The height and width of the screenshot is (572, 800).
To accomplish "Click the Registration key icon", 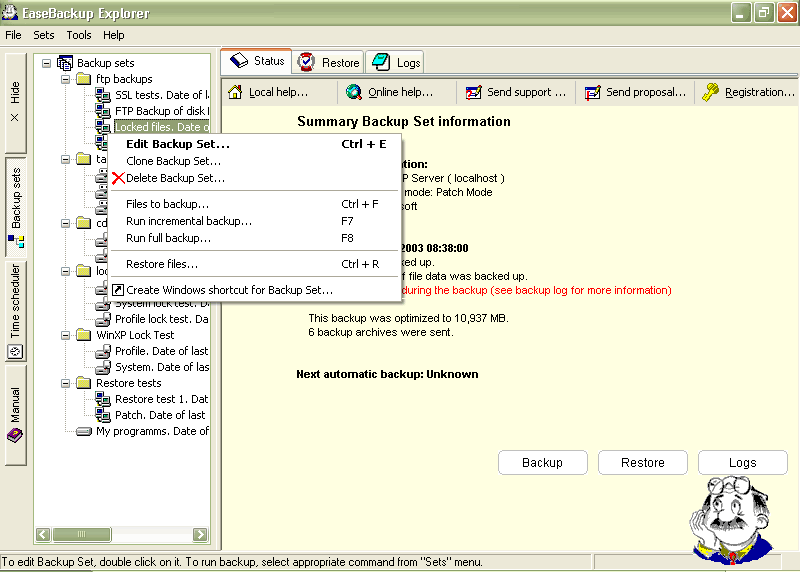I will click(711, 92).
